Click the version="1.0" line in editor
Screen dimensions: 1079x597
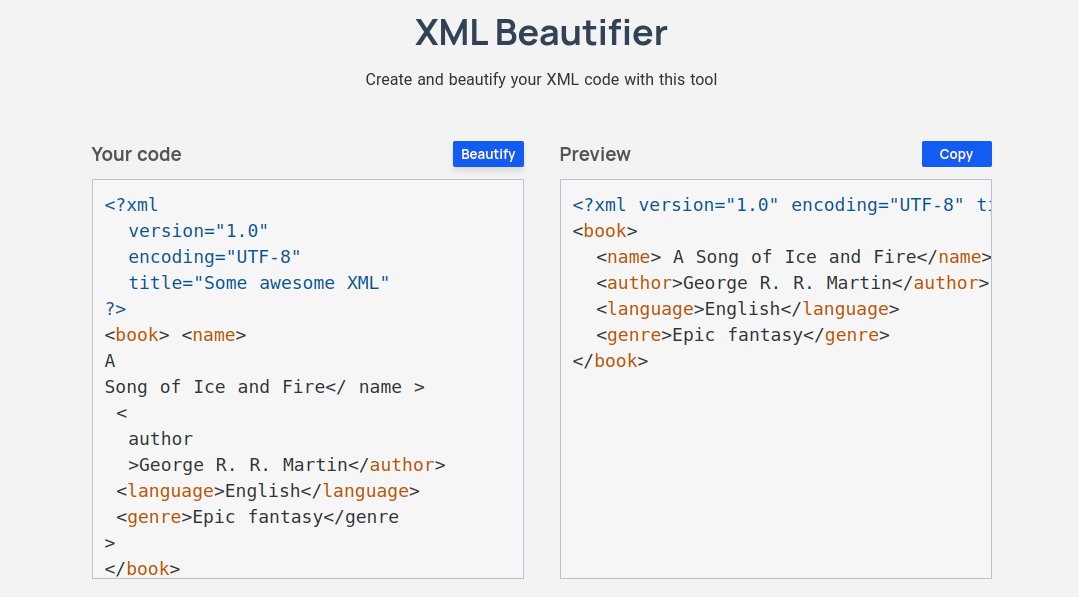[x=198, y=231]
